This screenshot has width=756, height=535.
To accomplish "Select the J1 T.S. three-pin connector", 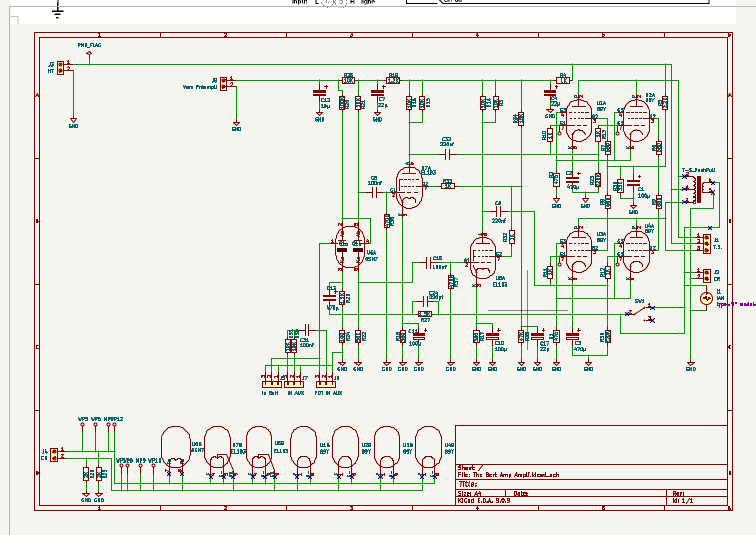I will tap(706, 243).
